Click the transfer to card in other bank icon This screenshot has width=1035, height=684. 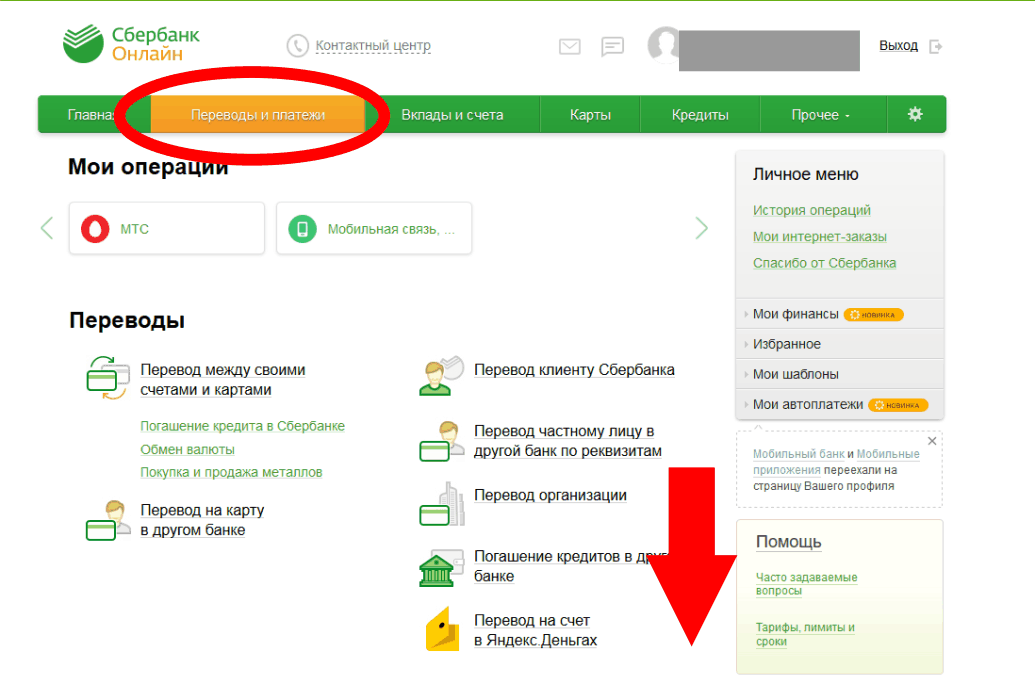click(108, 520)
